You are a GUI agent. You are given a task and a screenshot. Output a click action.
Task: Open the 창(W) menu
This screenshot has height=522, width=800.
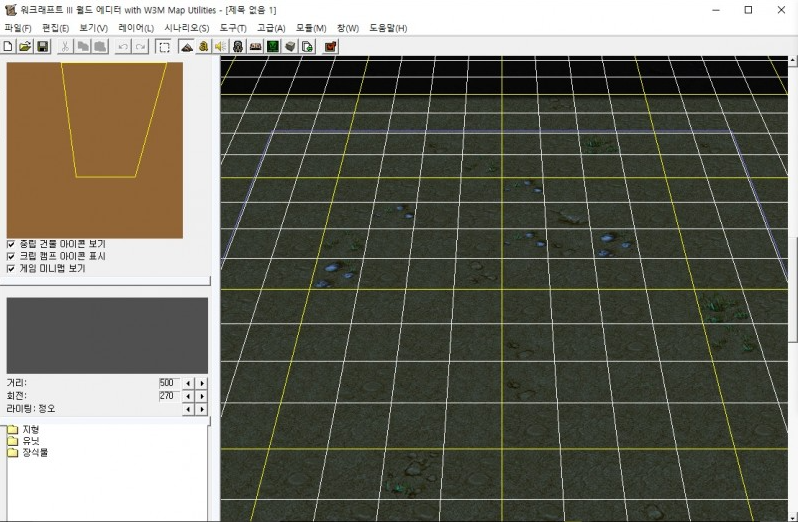(348, 28)
